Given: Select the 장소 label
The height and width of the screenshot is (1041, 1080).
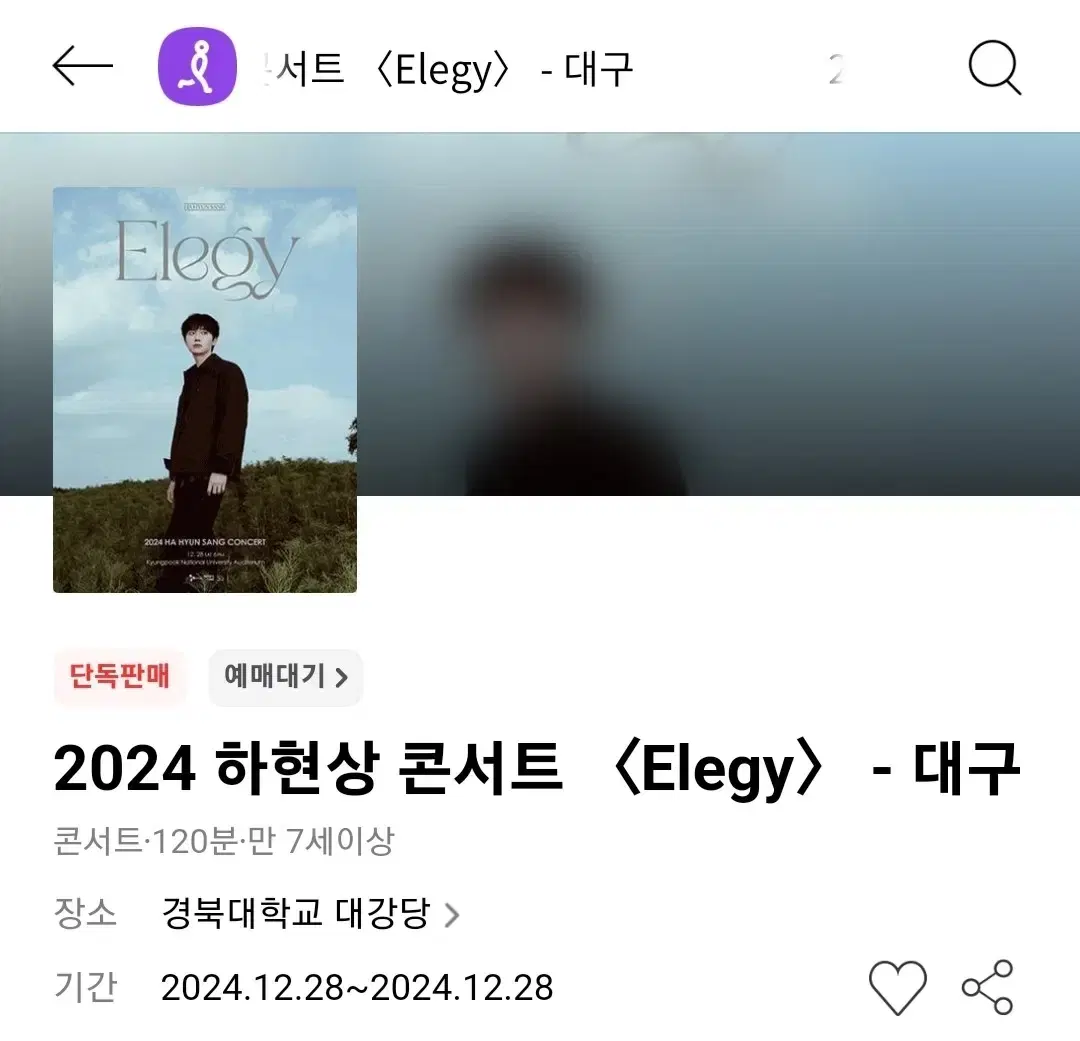Looking at the screenshot, I should click(x=85, y=913).
